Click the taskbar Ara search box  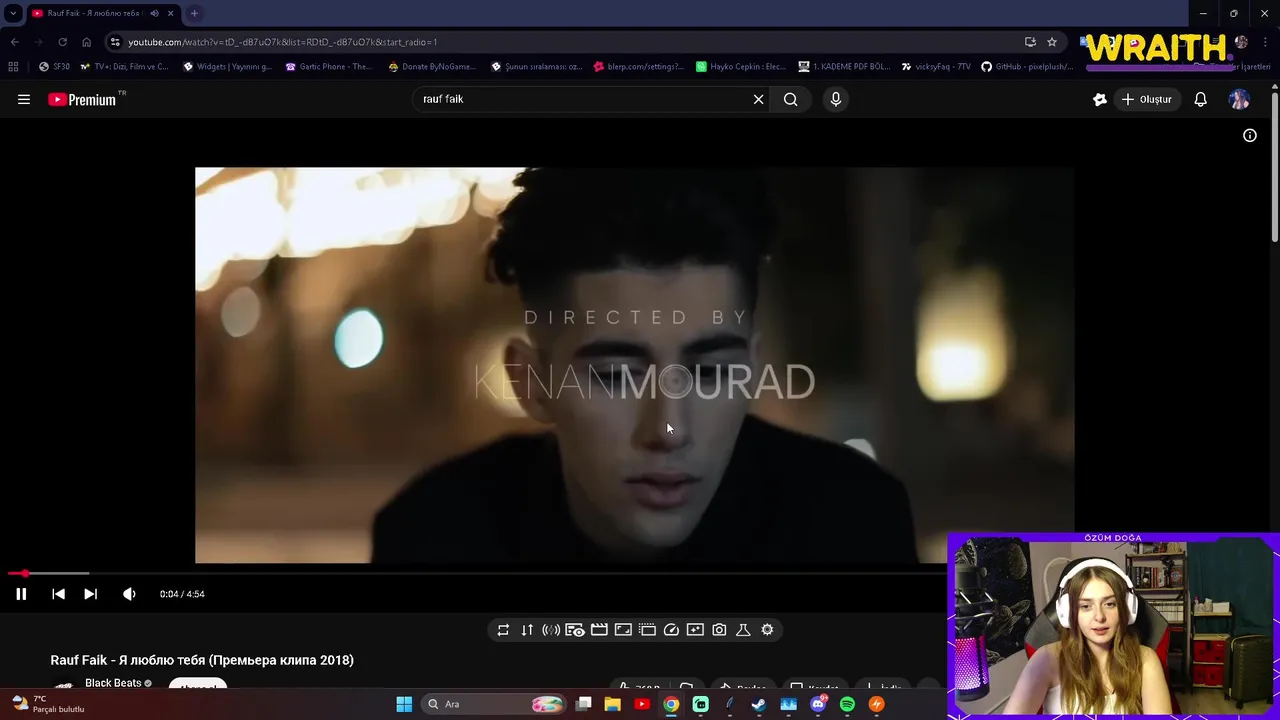point(495,704)
